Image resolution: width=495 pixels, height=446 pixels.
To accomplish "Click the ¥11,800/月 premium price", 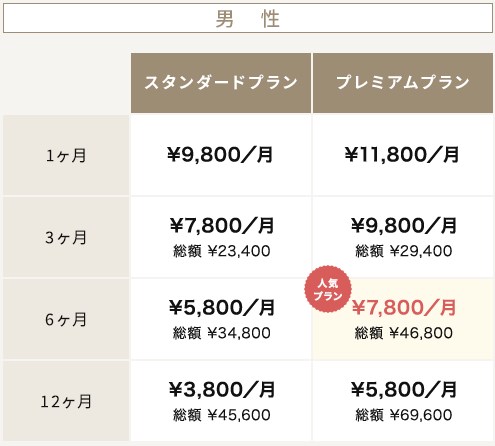I will (x=402, y=155).
